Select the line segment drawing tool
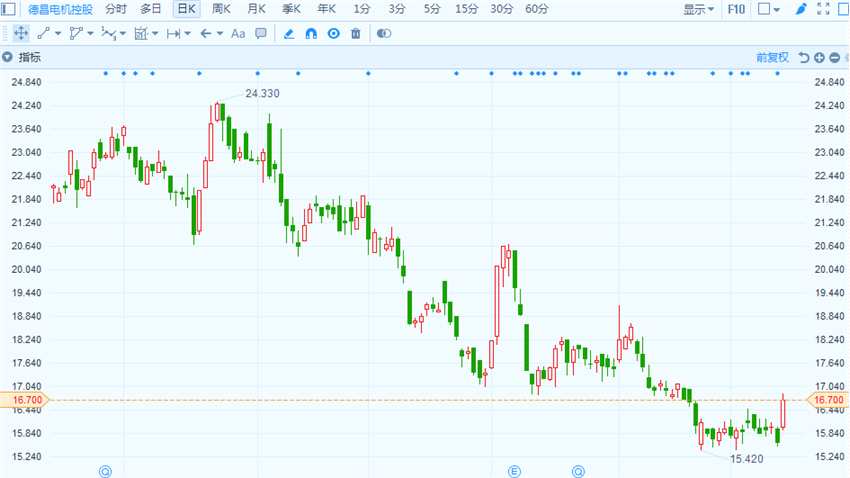The width and height of the screenshot is (850, 478). coord(43,34)
